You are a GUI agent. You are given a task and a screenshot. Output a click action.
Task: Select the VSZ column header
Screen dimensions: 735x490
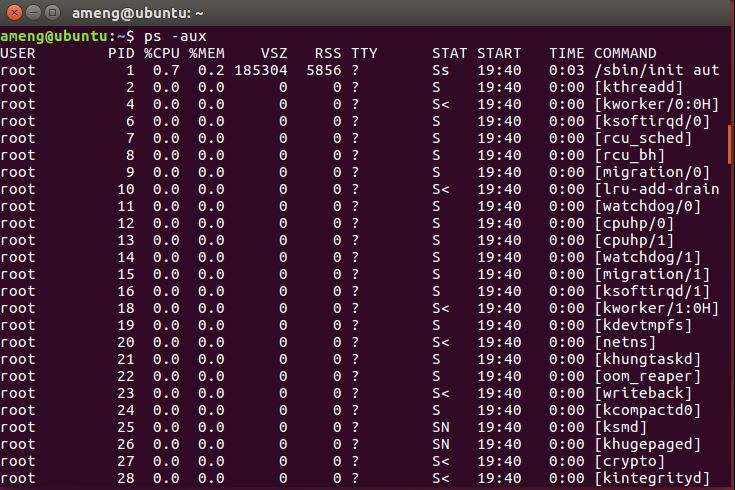tap(274, 53)
